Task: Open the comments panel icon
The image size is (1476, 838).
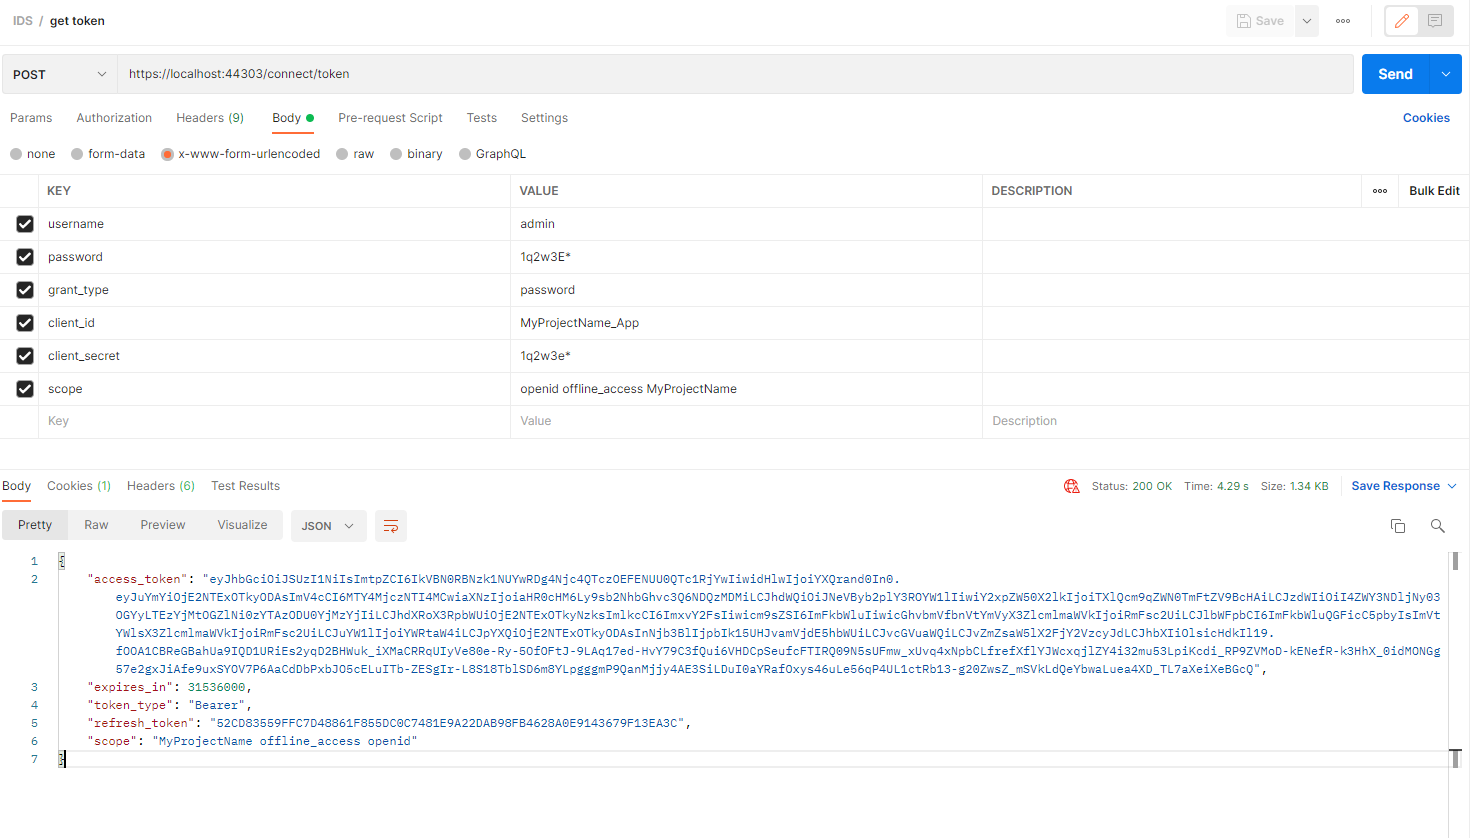Action: point(1436,20)
